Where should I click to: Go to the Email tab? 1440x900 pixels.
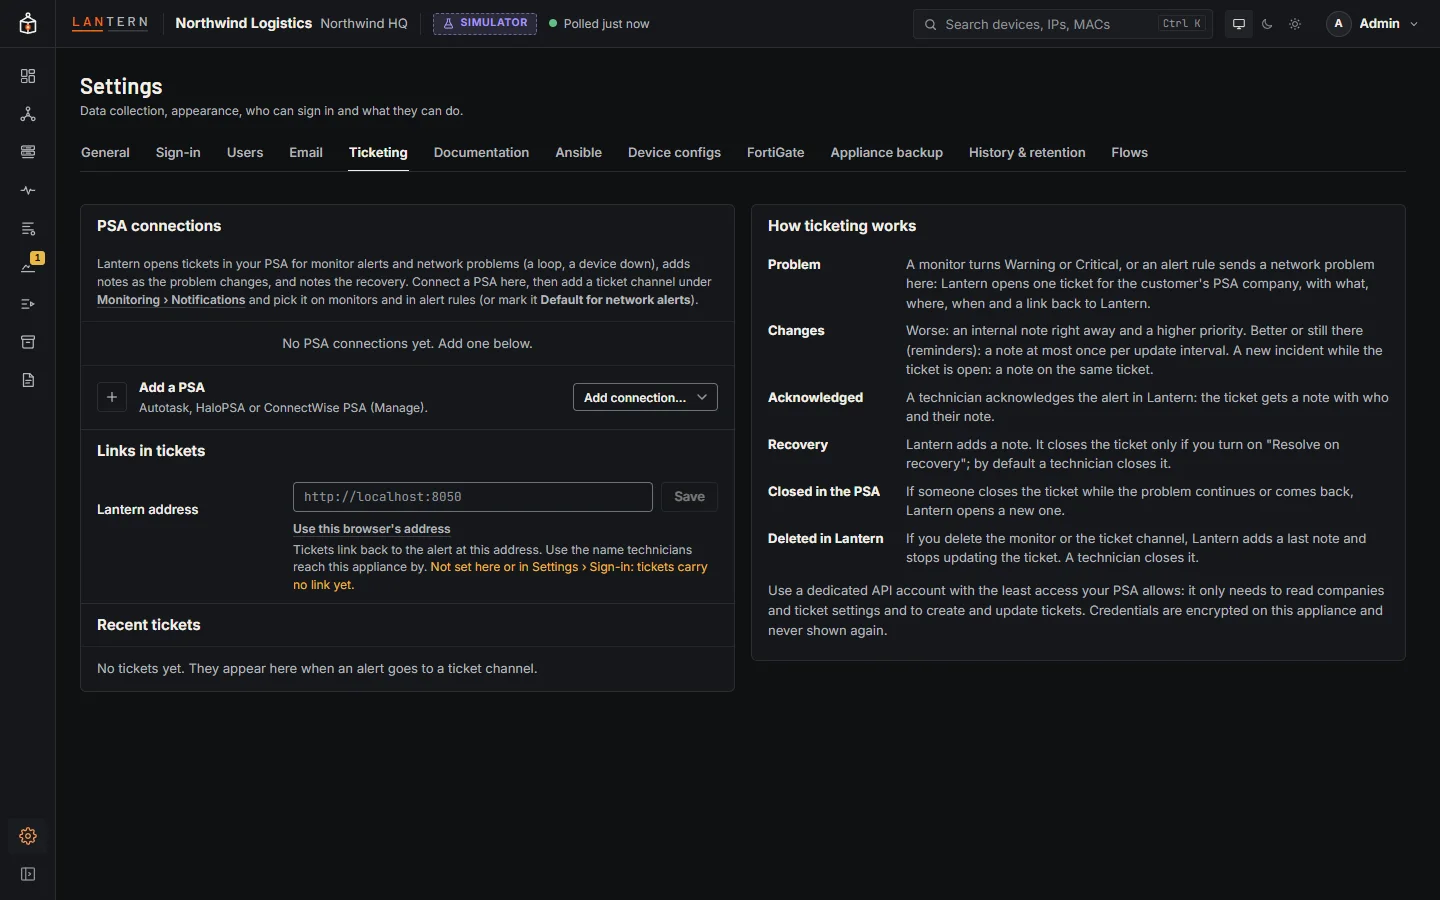[x=306, y=152]
